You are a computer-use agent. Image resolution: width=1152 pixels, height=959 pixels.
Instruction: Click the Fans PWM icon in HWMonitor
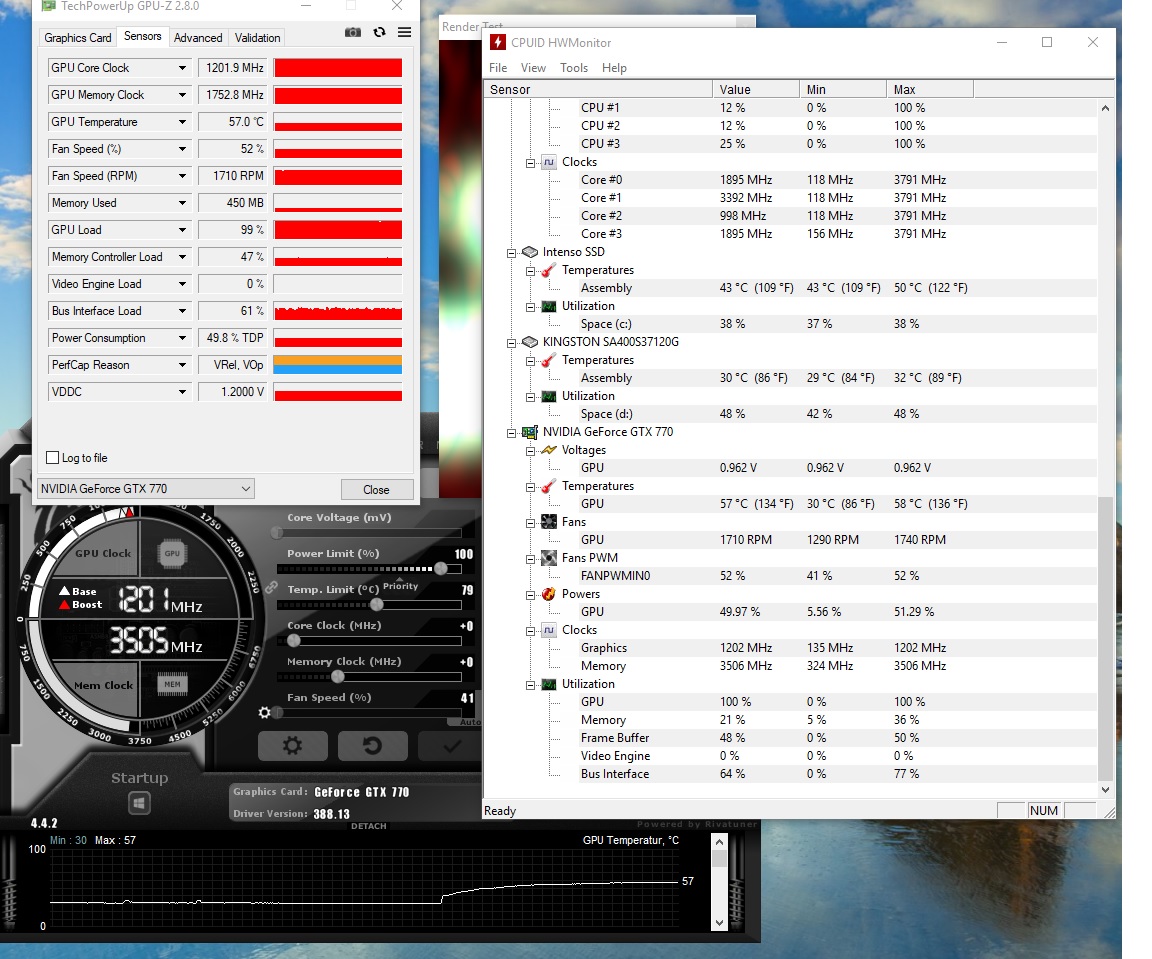(x=549, y=558)
